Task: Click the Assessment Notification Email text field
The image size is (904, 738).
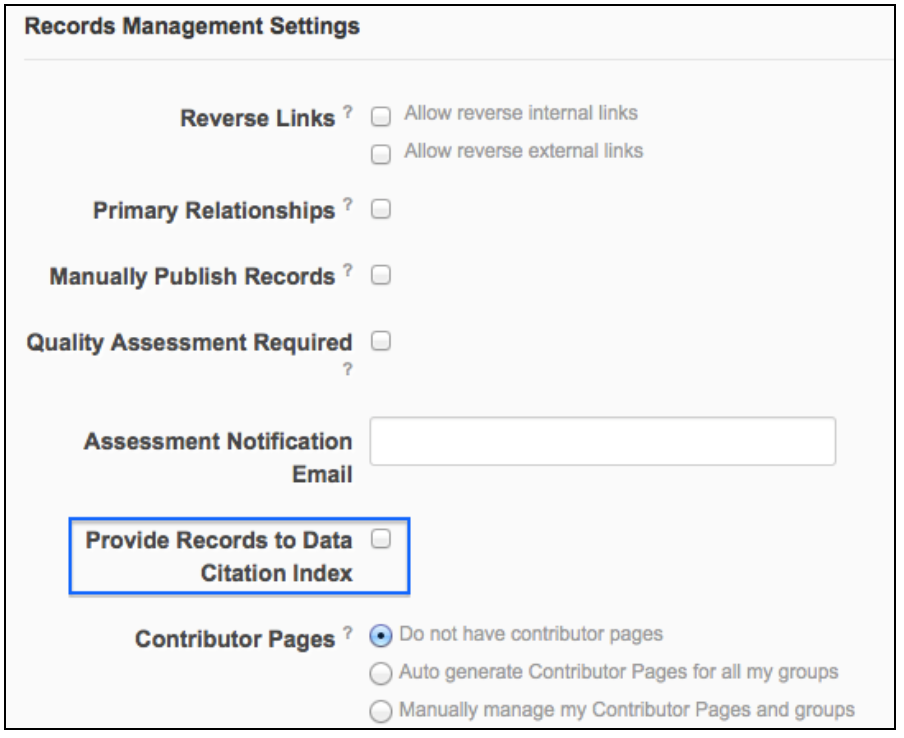Action: (602, 441)
